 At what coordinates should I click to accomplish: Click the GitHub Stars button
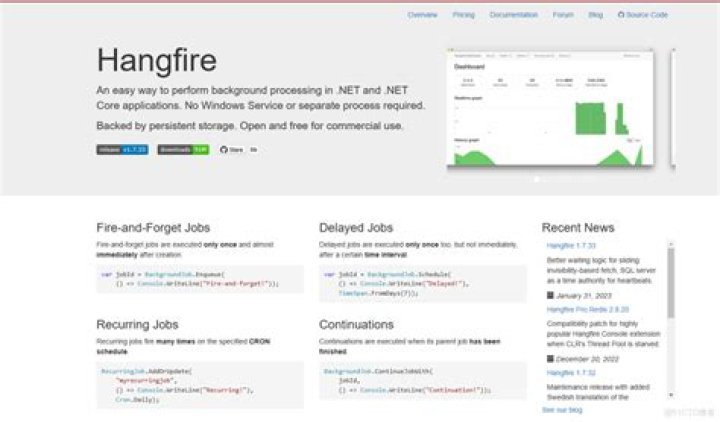click(x=231, y=150)
